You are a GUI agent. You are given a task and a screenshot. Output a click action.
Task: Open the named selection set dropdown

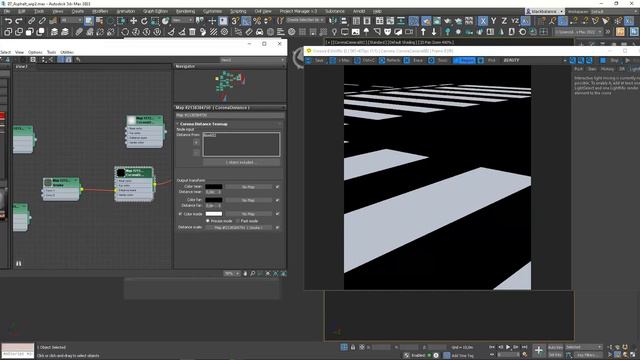304,20
